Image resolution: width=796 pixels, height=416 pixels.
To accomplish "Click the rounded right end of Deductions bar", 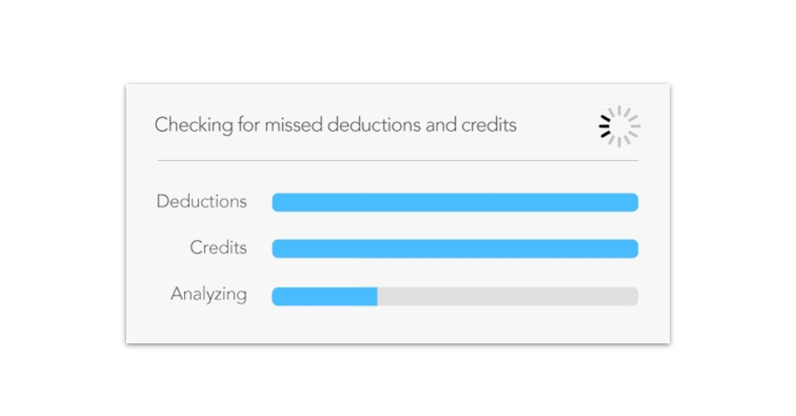I will [x=633, y=202].
